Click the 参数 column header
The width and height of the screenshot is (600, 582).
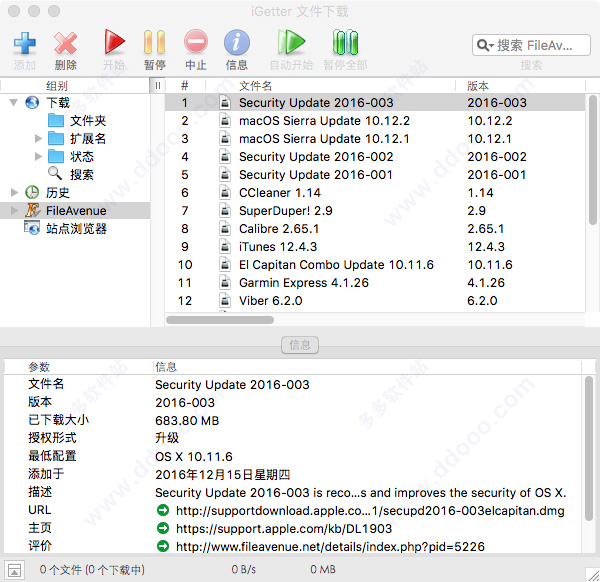click(x=39, y=367)
